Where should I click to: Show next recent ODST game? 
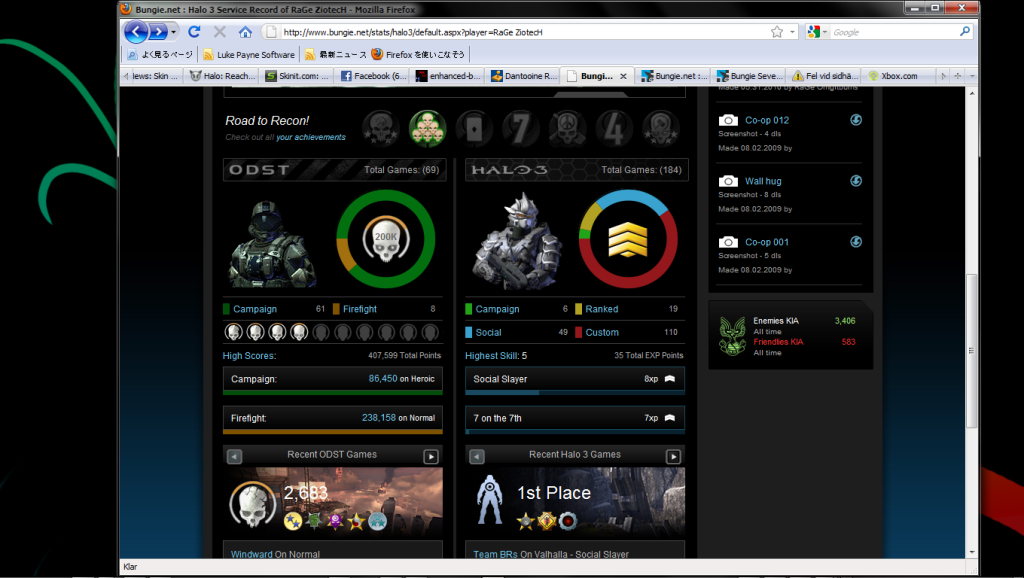click(x=431, y=457)
